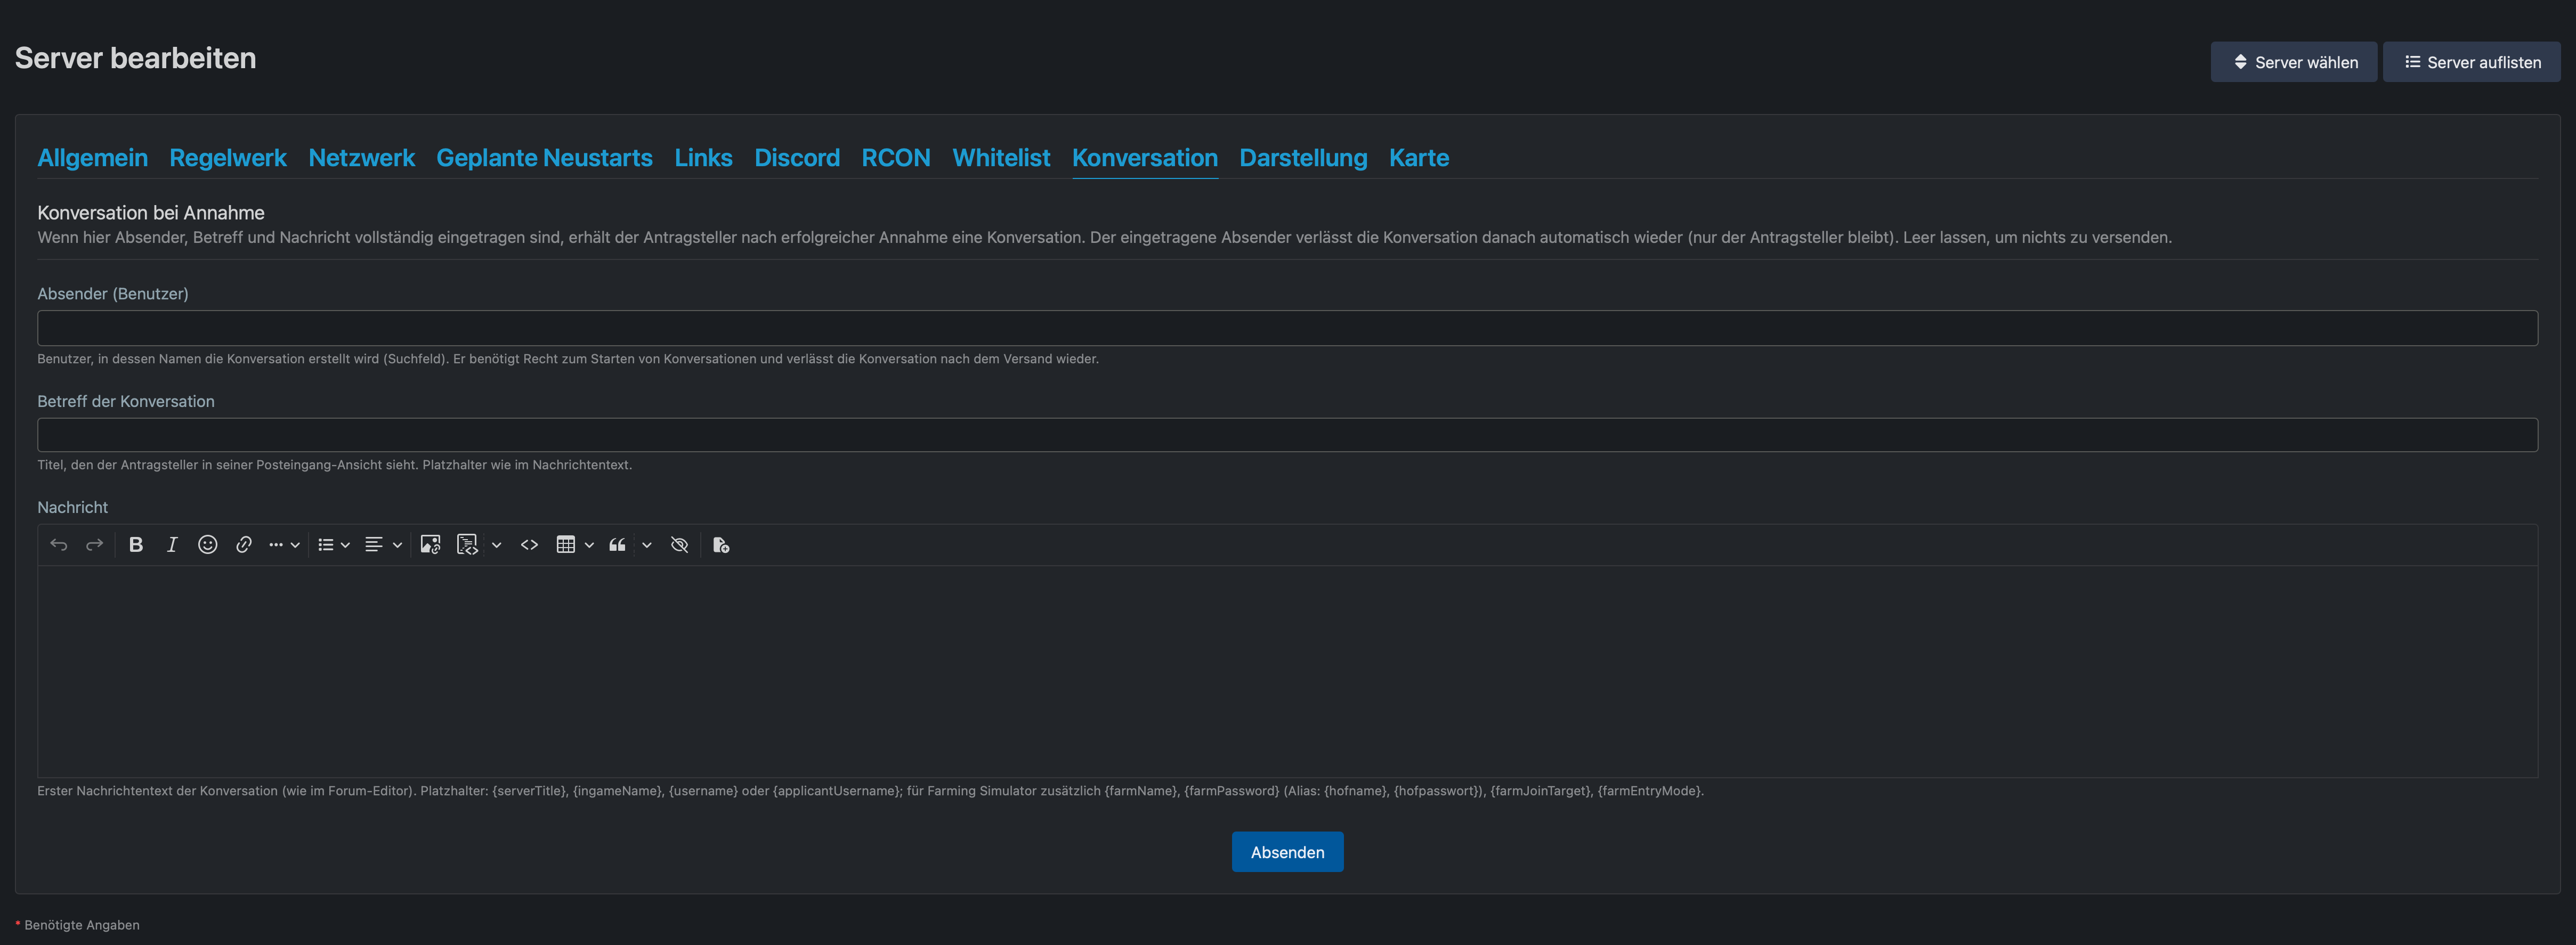
Task: Focus the Absender (Benutzer) input field
Action: (1288, 328)
